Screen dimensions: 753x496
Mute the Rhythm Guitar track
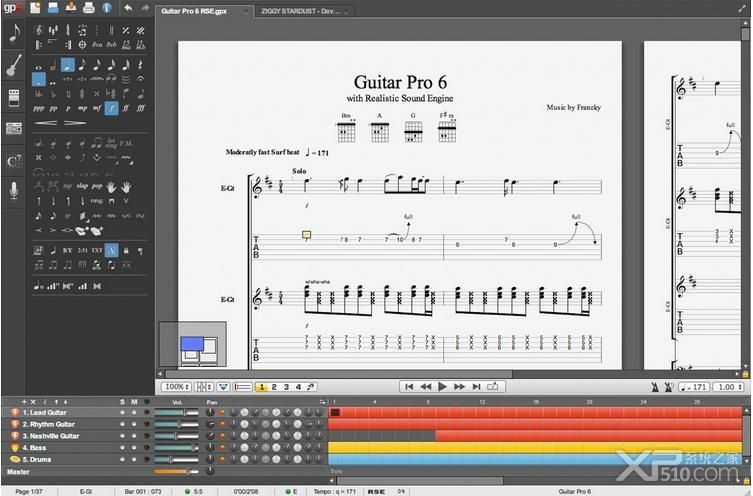[x=134, y=424]
